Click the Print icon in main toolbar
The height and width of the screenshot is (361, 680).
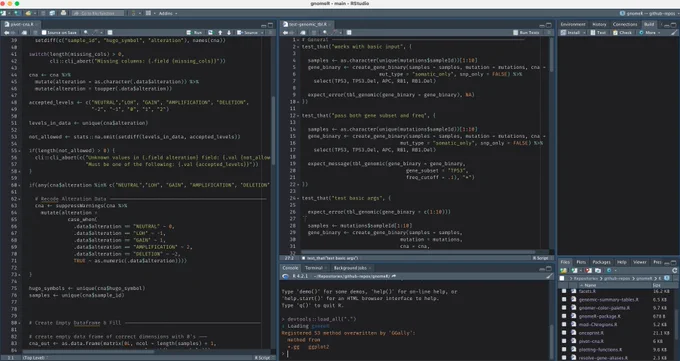click(x=63, y=13)
